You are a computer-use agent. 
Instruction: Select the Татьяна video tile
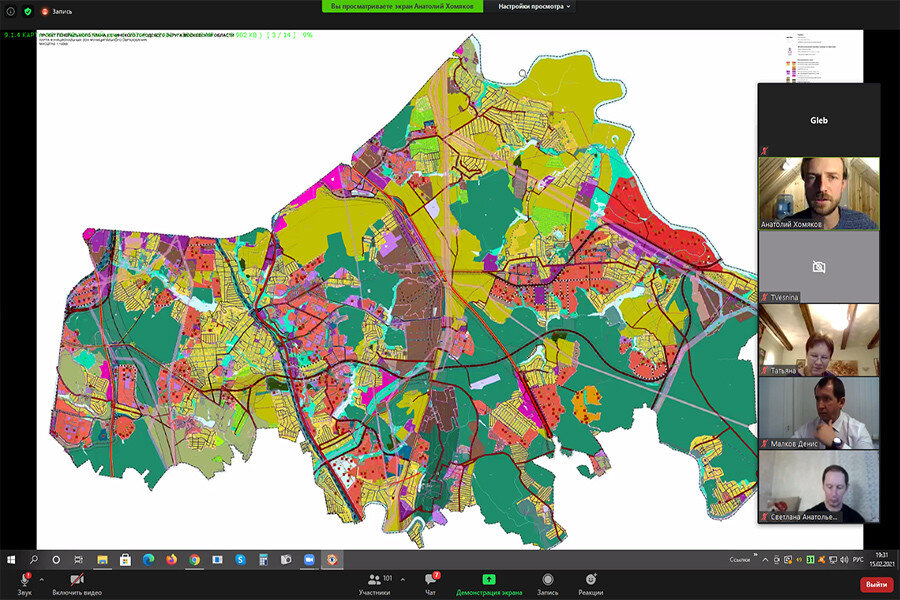818,340
